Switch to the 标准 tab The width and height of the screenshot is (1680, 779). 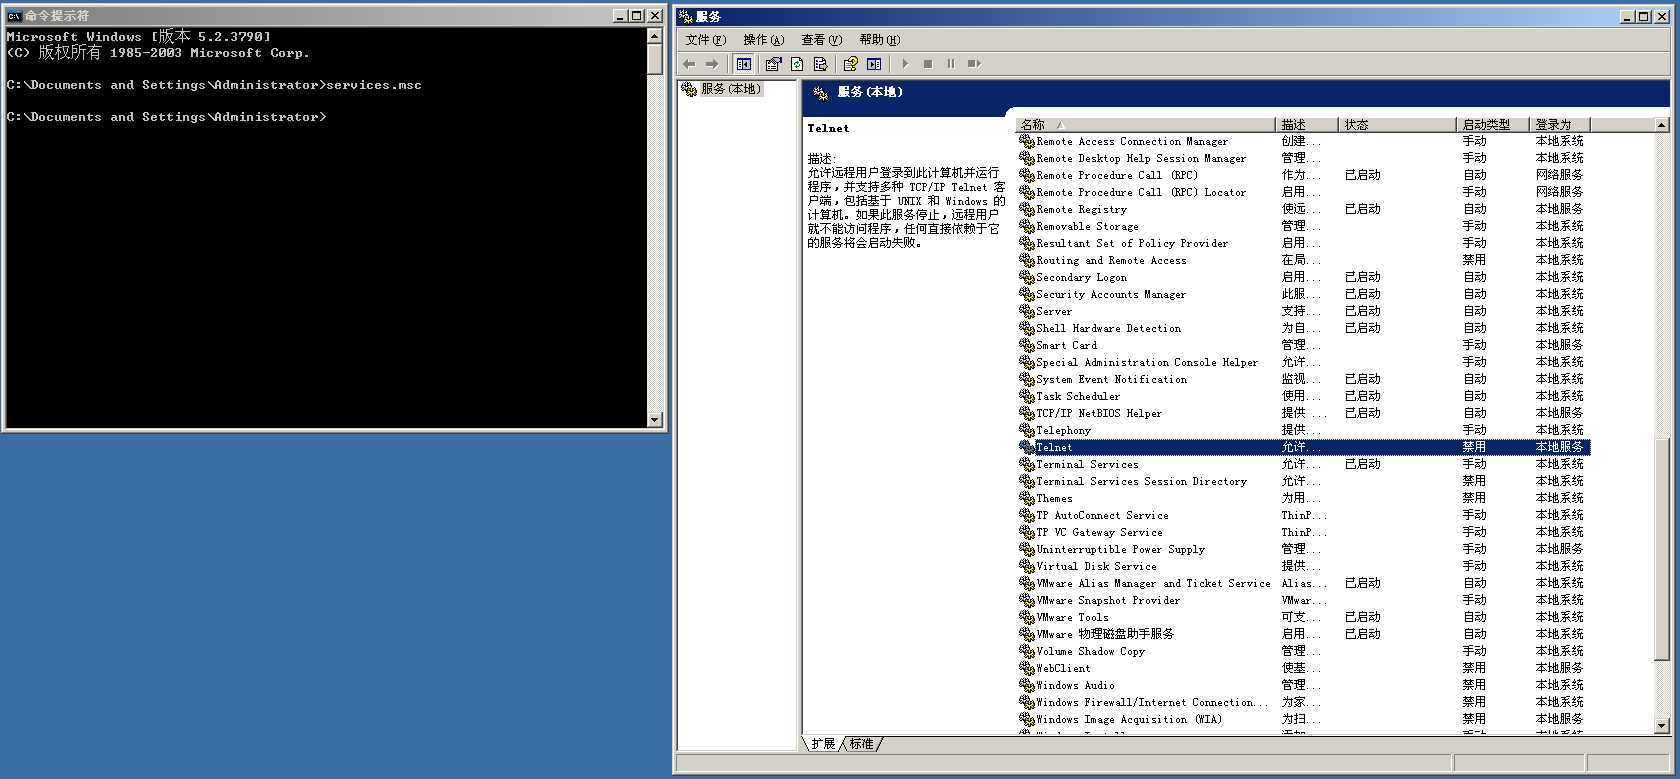point(861,744)
